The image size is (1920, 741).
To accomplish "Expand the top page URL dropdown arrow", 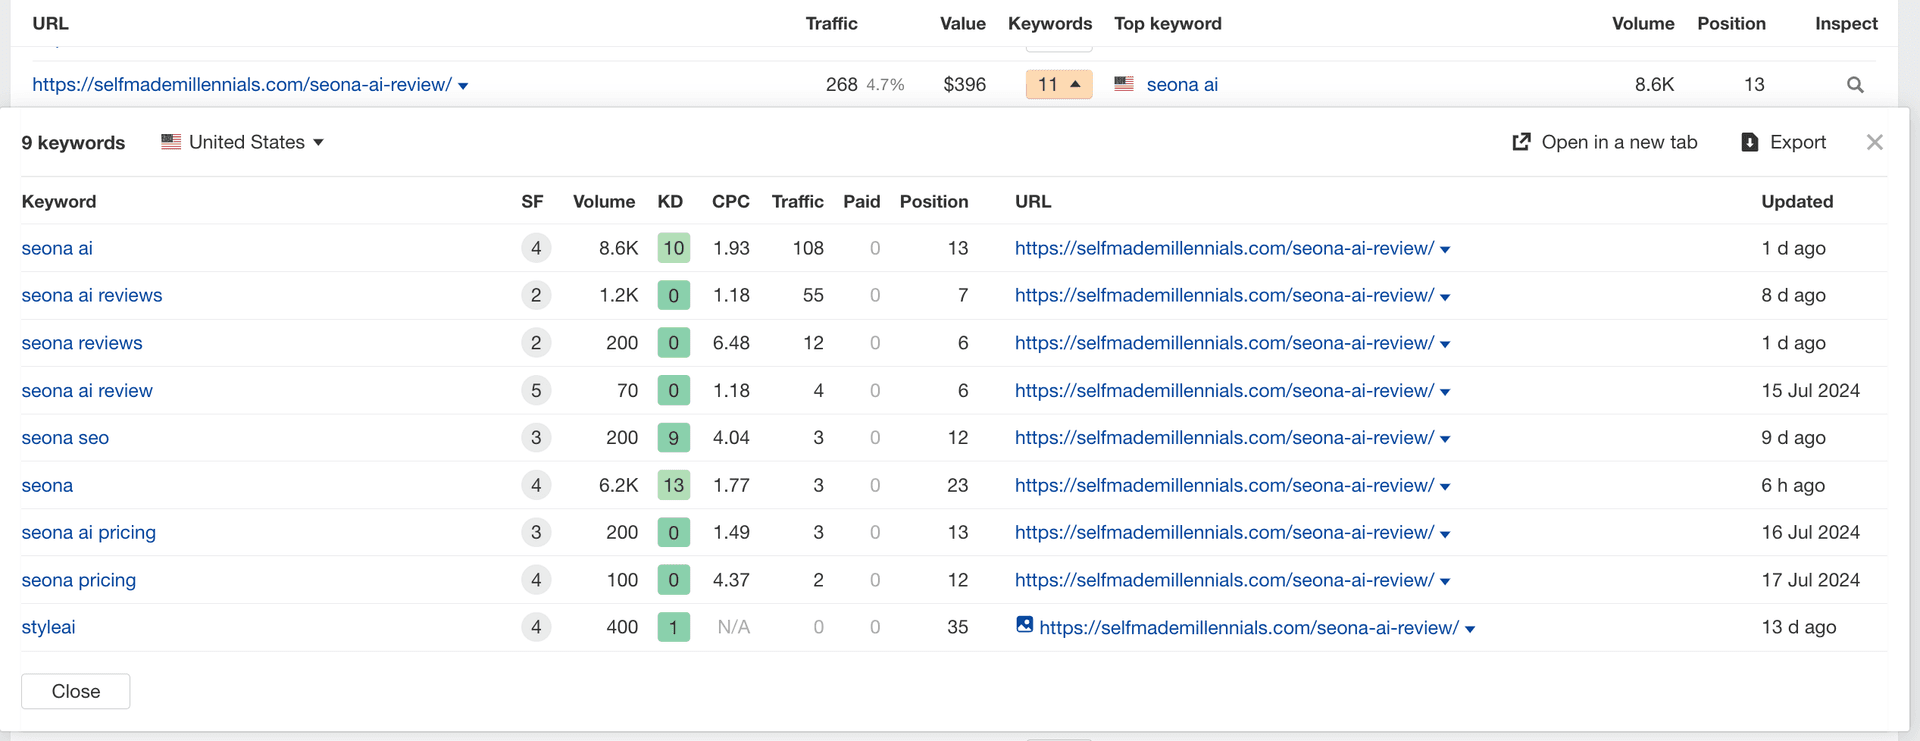I will (x=463, y=86).
